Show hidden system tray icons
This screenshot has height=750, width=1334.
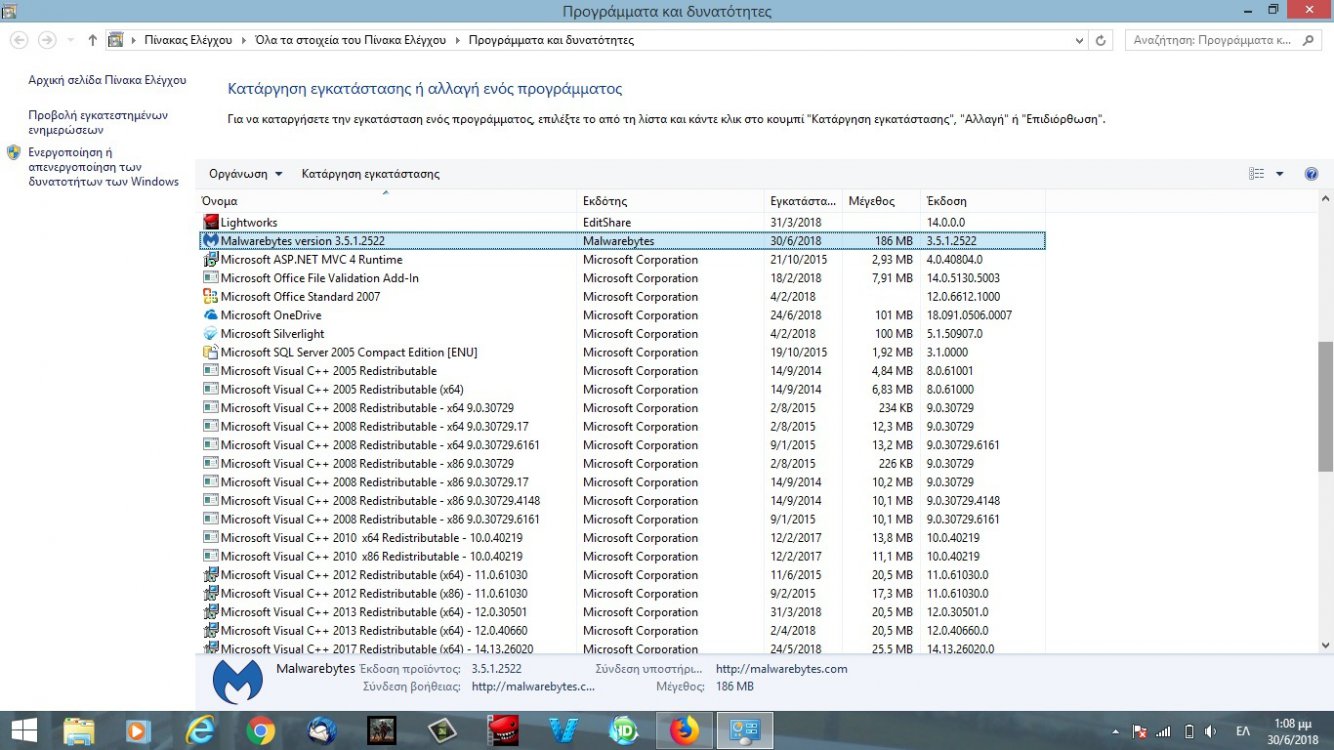(1115, 731)
